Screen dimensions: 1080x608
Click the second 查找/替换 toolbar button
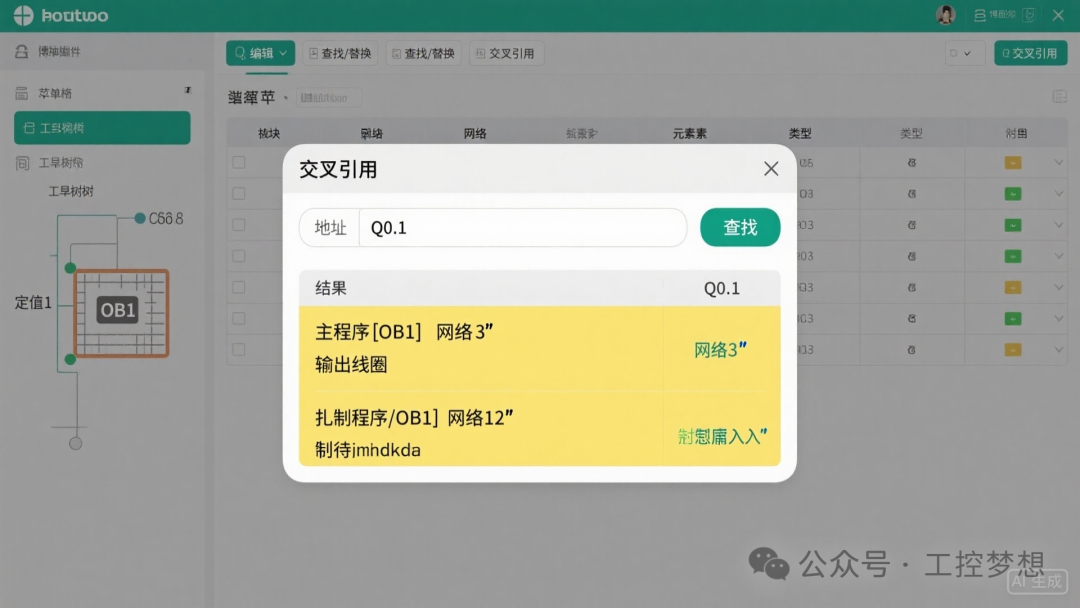point(424,53)
